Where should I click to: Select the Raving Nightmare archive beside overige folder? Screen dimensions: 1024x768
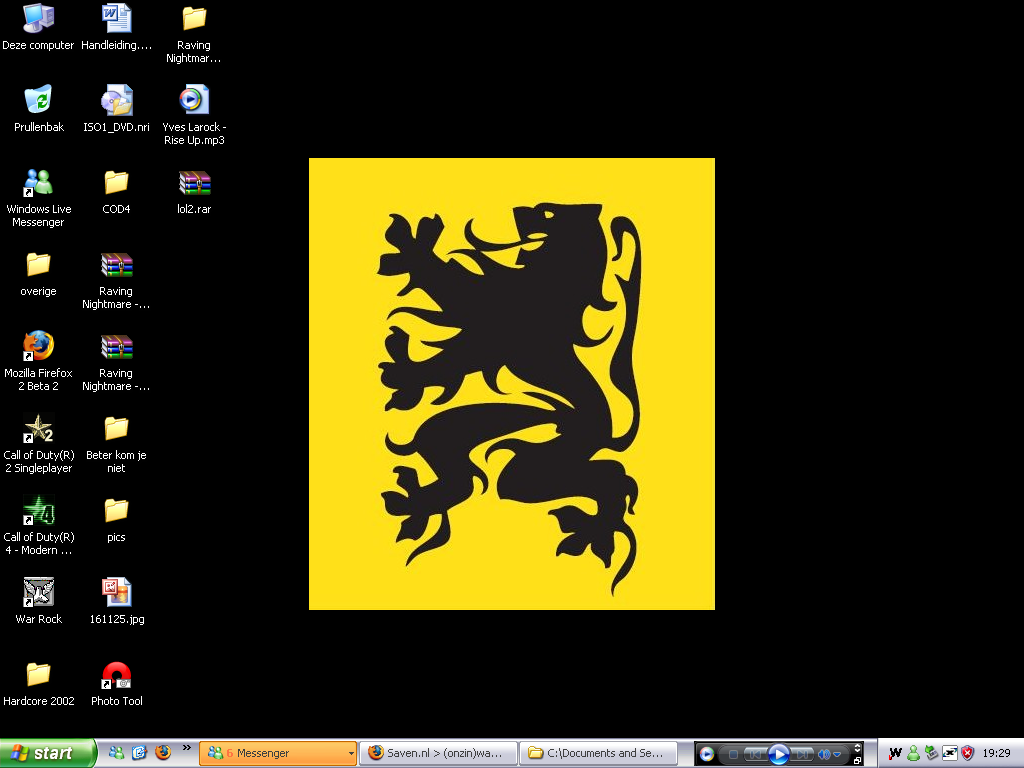coord(116,281)
